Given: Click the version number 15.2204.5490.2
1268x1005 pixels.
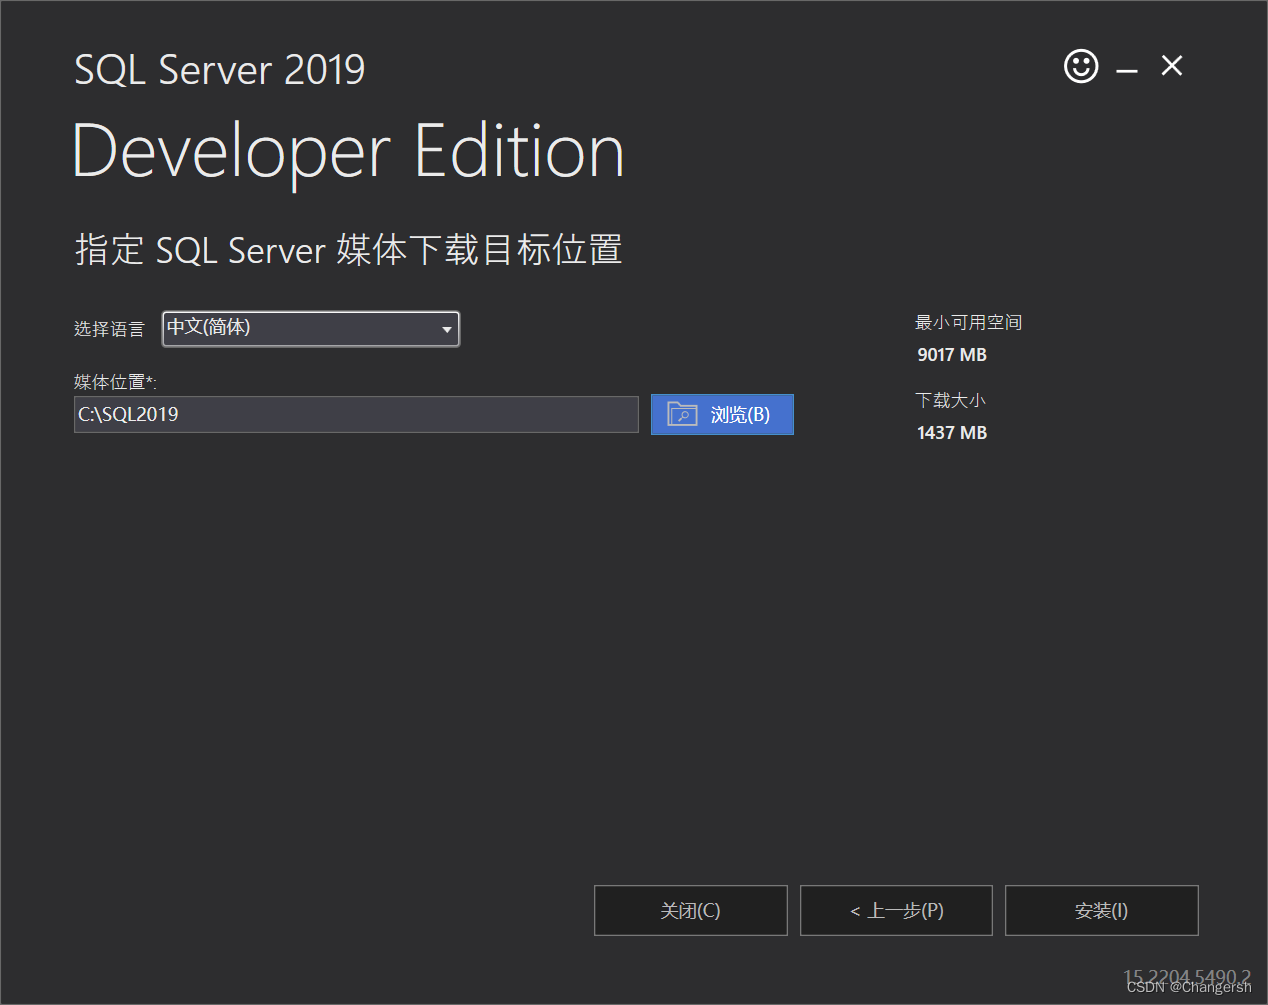Looking at the screenshot, I should coord(1187,977).
